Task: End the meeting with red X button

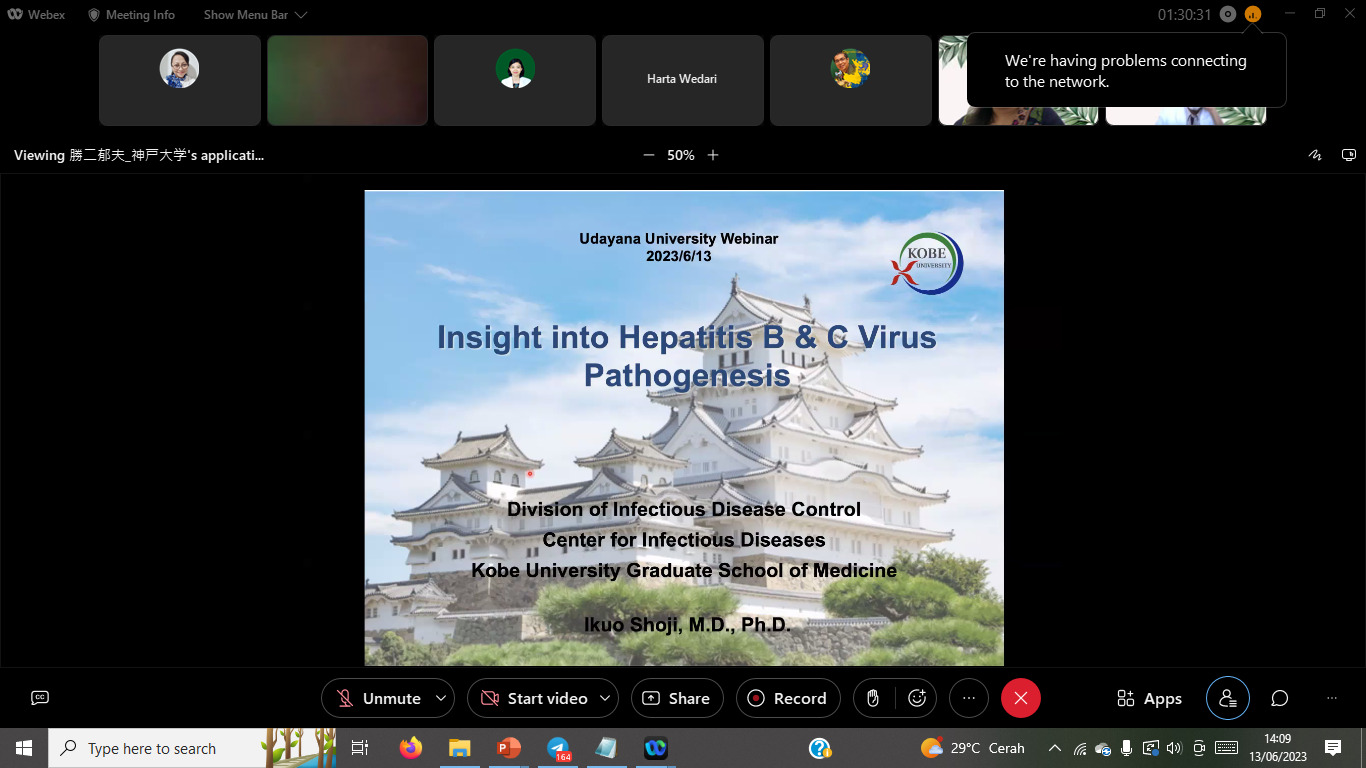Action: (1021, 698)
